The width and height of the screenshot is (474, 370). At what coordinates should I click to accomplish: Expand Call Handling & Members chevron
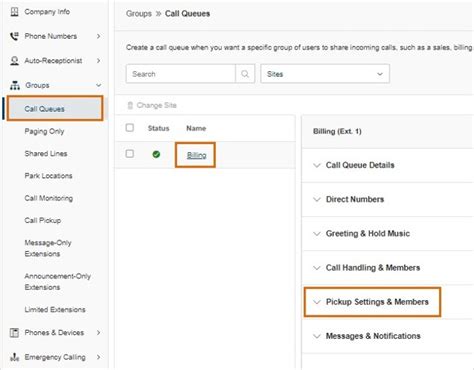tap(317, 268)
